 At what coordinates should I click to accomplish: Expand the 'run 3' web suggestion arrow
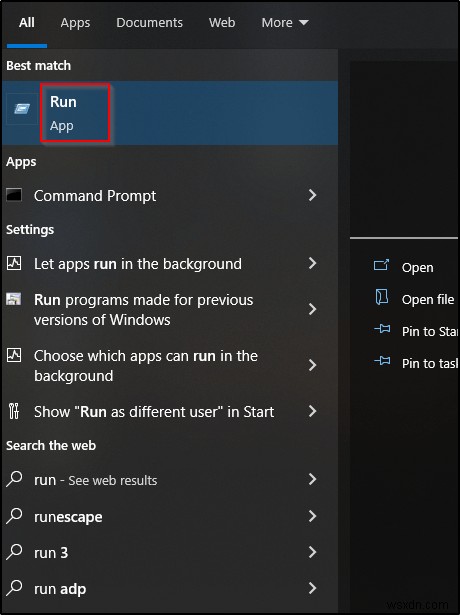[x=312, y=552]
